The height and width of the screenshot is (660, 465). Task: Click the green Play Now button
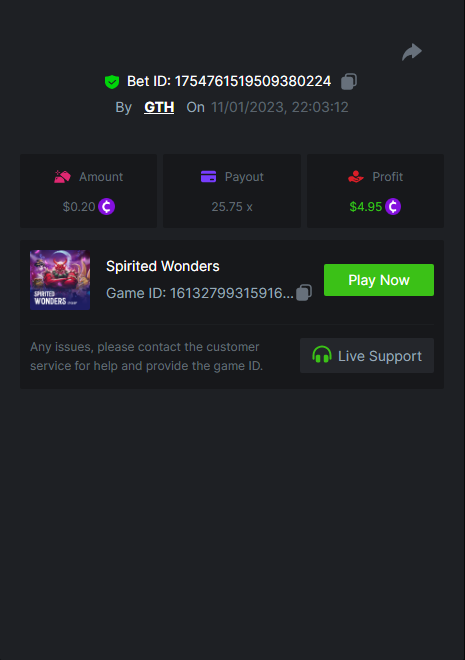point(379,280)
